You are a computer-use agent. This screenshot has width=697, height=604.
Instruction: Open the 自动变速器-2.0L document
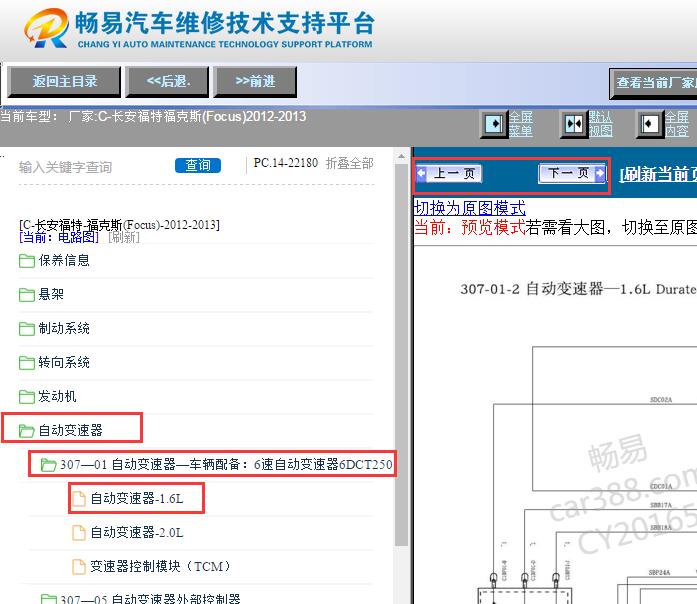tap(137, 532)
